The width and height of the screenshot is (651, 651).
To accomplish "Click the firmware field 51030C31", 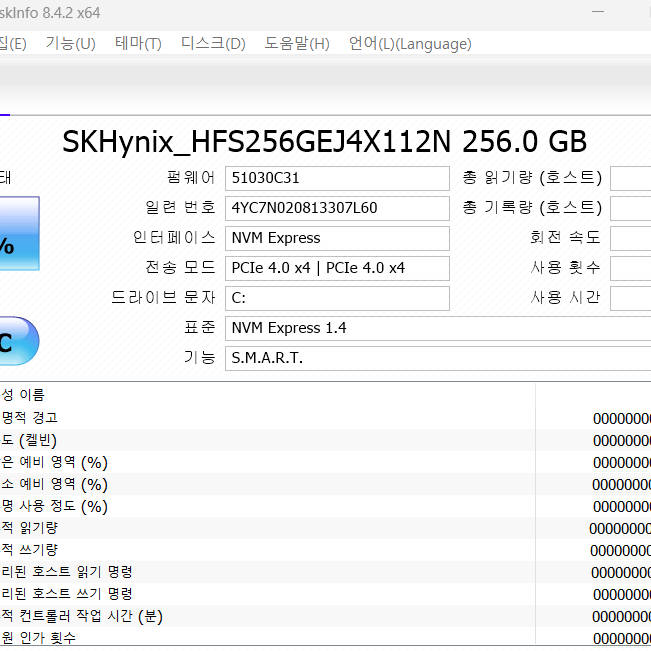I will [337, 179].
